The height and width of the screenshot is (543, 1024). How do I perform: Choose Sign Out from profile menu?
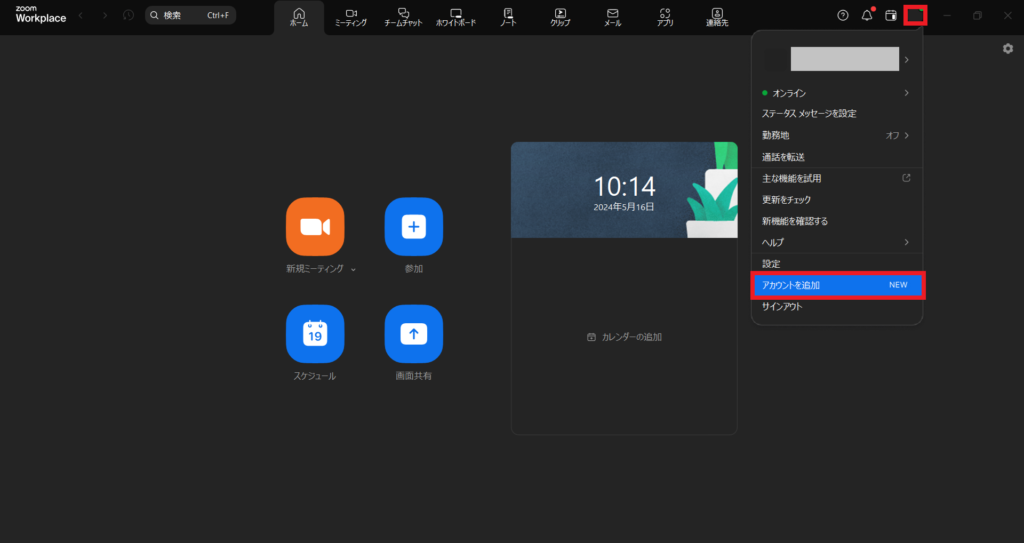click(782, 307)
